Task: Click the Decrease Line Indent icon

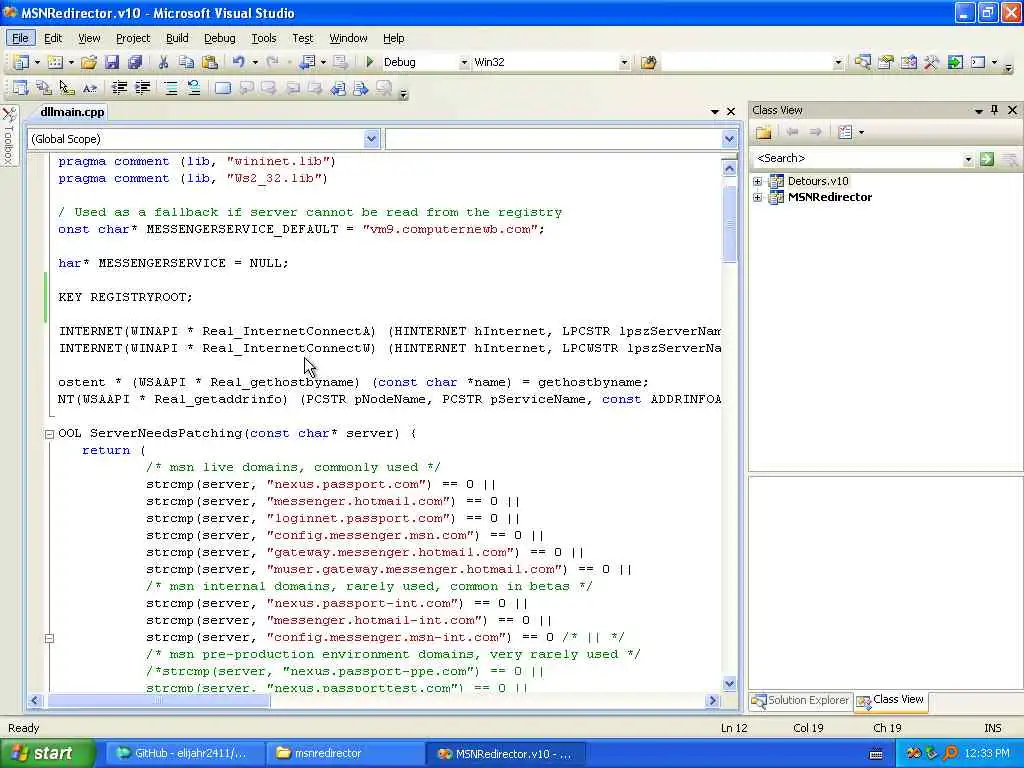Action: point(119,88)
